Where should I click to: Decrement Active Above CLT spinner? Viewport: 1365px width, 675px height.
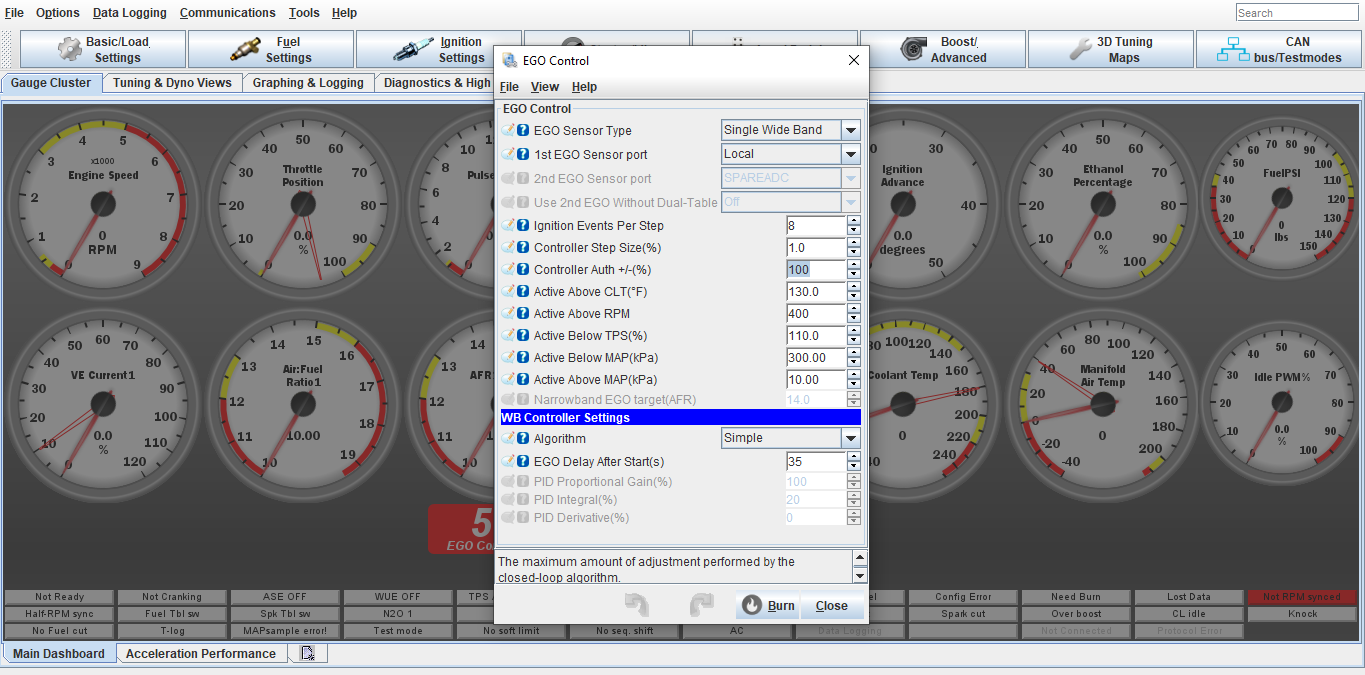tap(853, 297)
